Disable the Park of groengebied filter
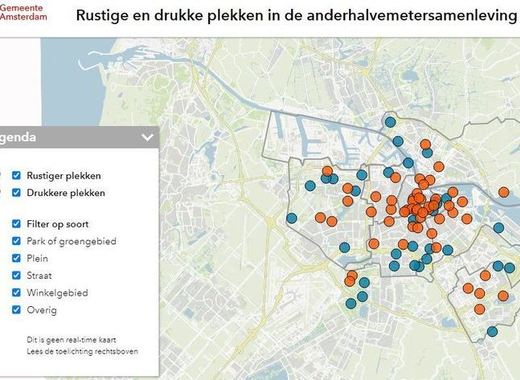520x380 pixels. [x=16, y=241]
